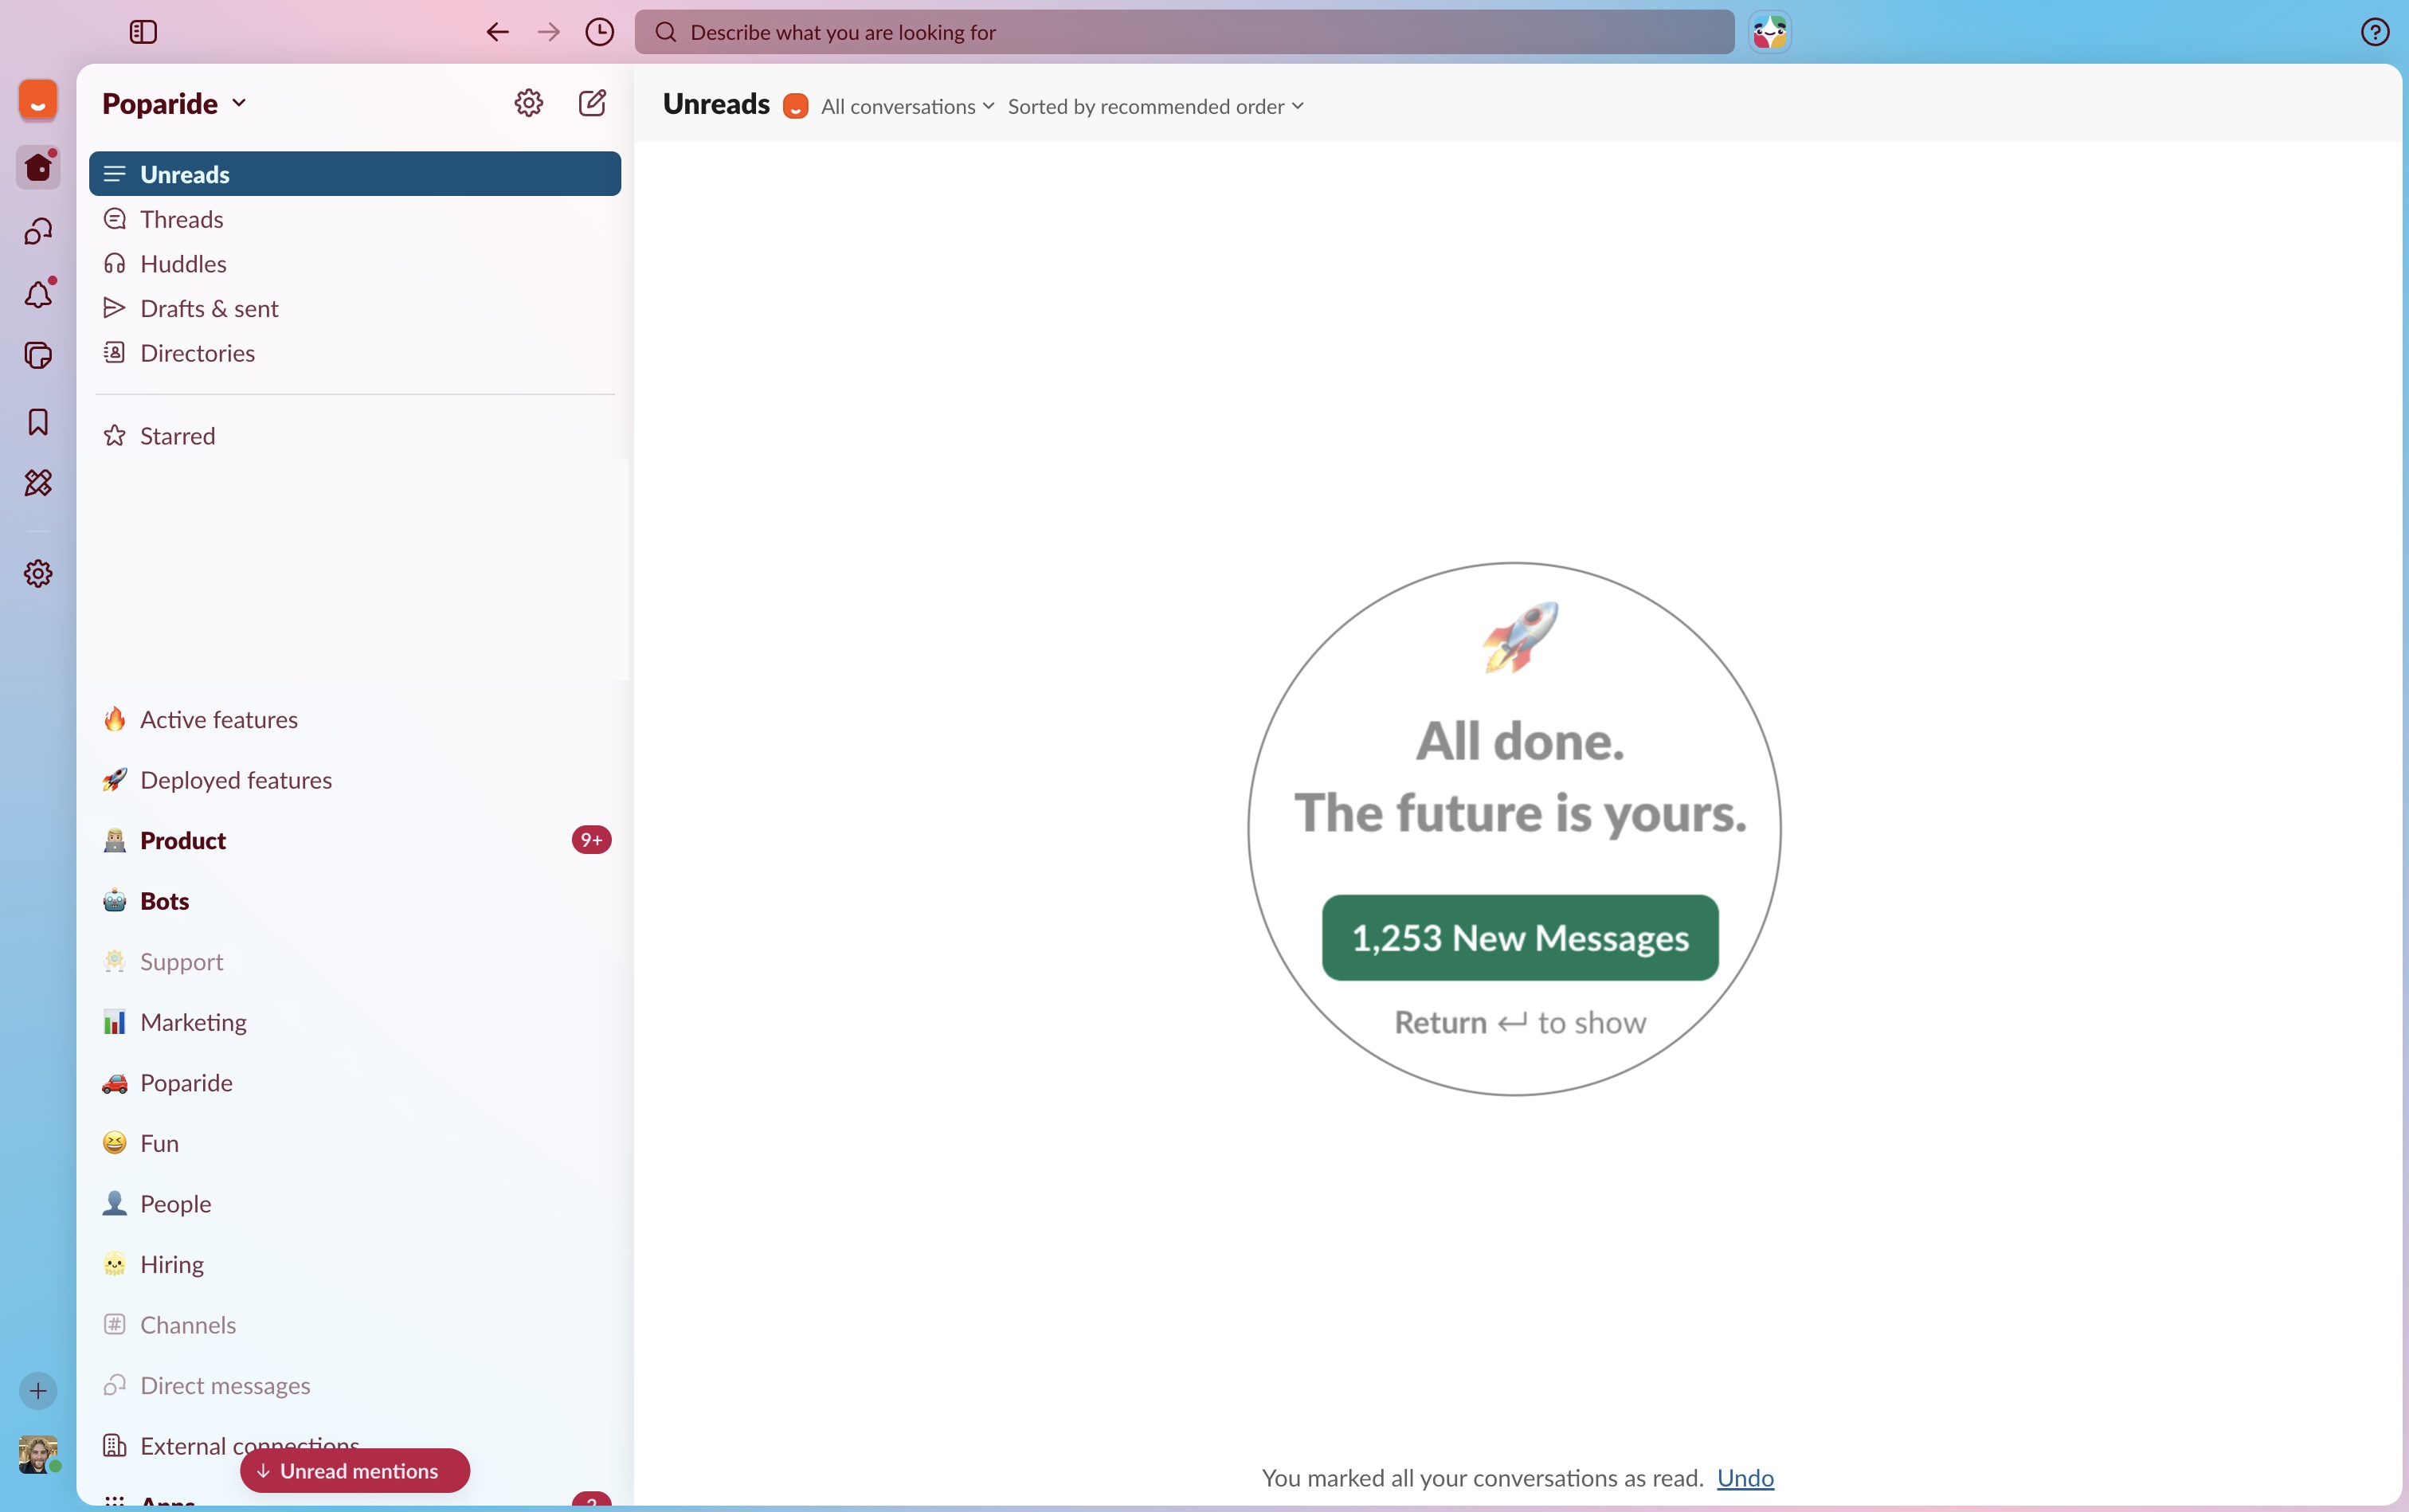Click the help question mark icon

click(x=2375, y=32)
